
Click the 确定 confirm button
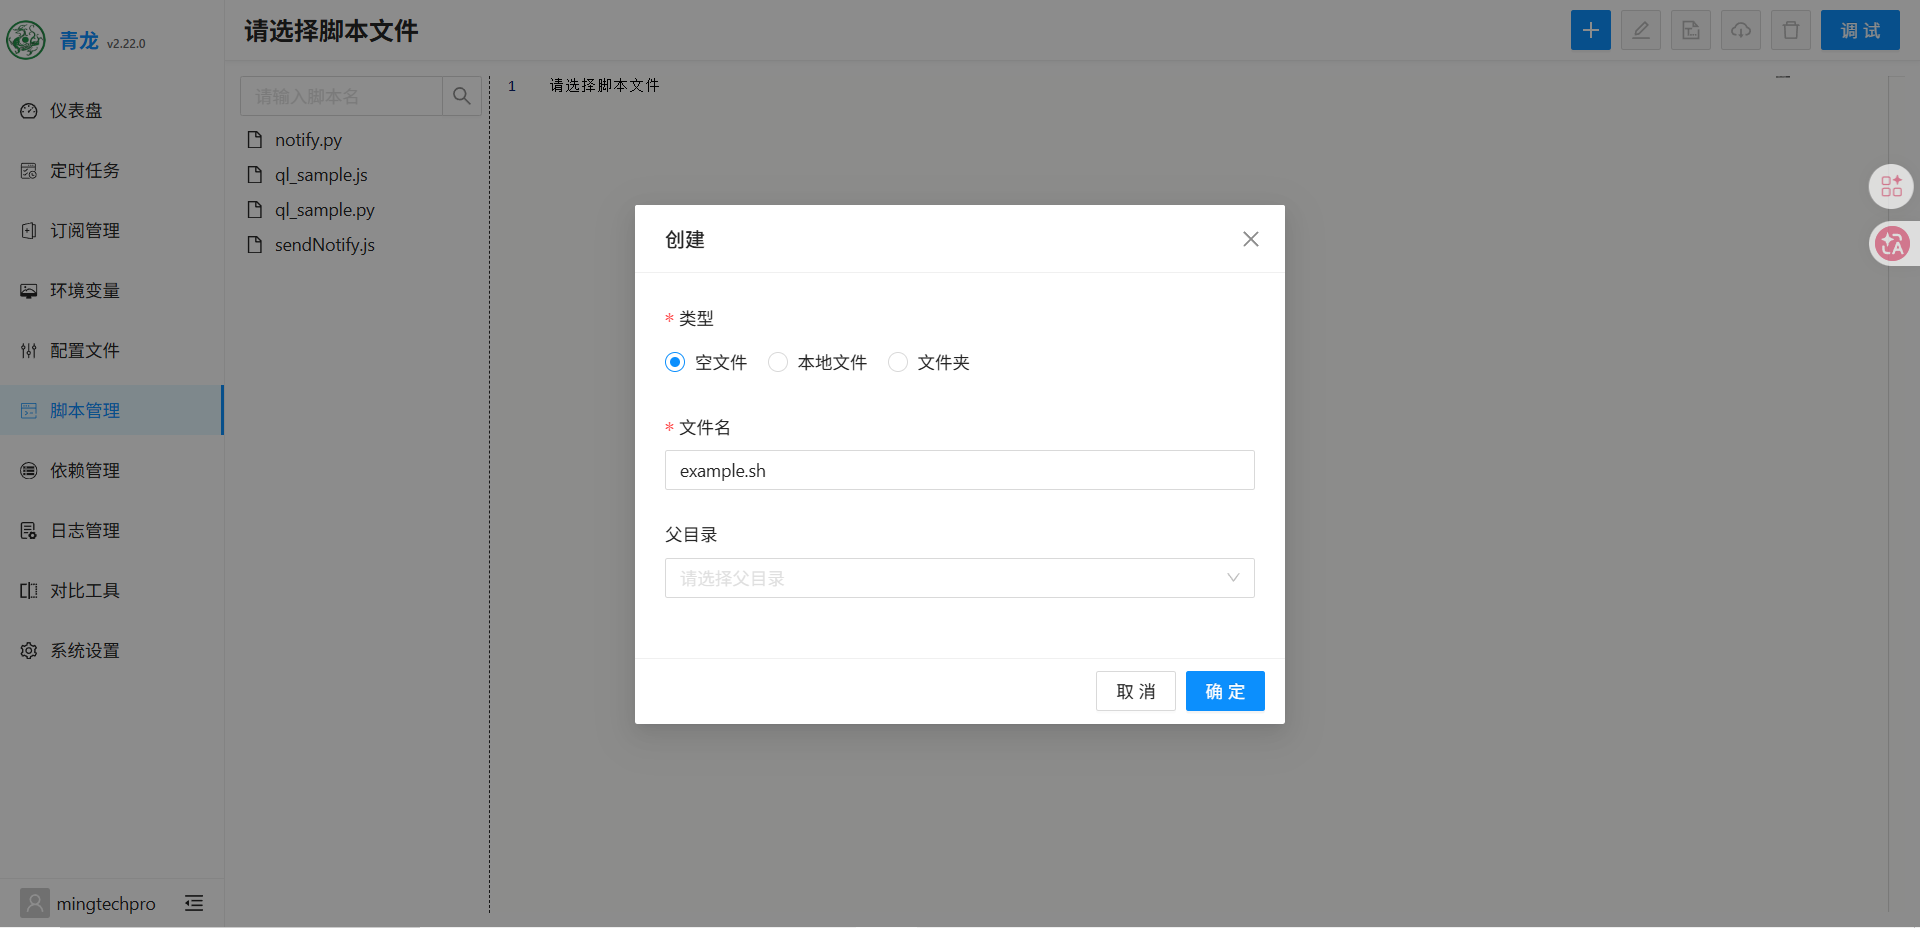(1225, 691)
